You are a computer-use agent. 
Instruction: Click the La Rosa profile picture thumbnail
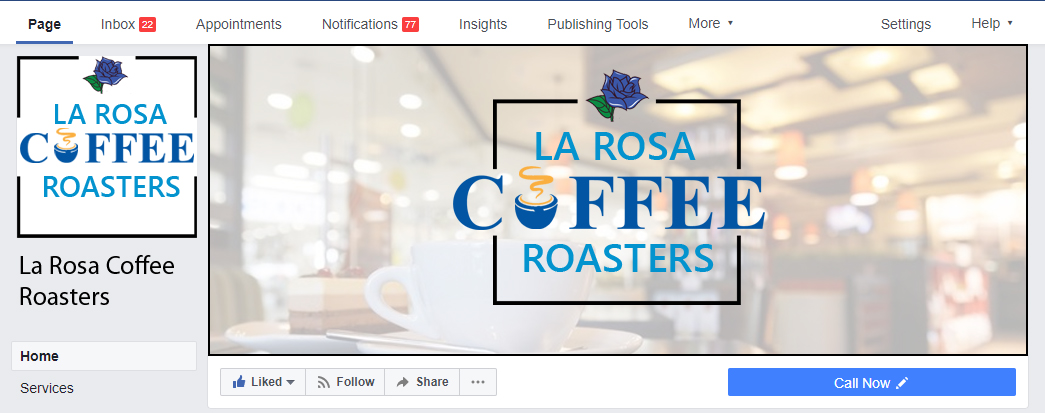coord(107,147)
